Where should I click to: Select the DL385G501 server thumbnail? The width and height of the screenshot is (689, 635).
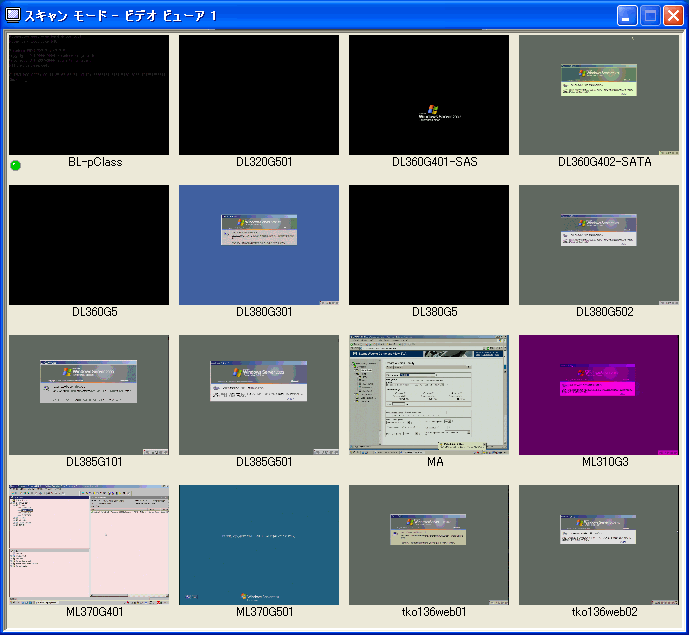pos(259,395)
